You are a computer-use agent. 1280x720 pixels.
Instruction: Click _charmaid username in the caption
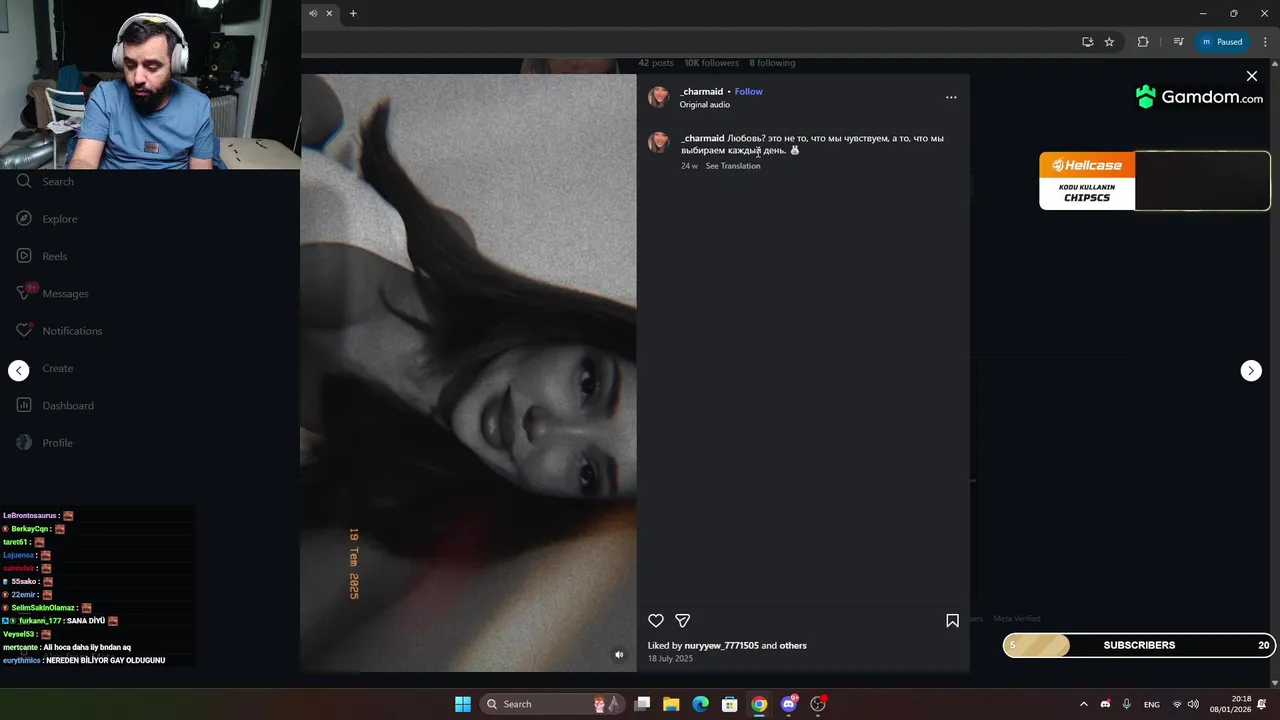[x=703, y=138]
